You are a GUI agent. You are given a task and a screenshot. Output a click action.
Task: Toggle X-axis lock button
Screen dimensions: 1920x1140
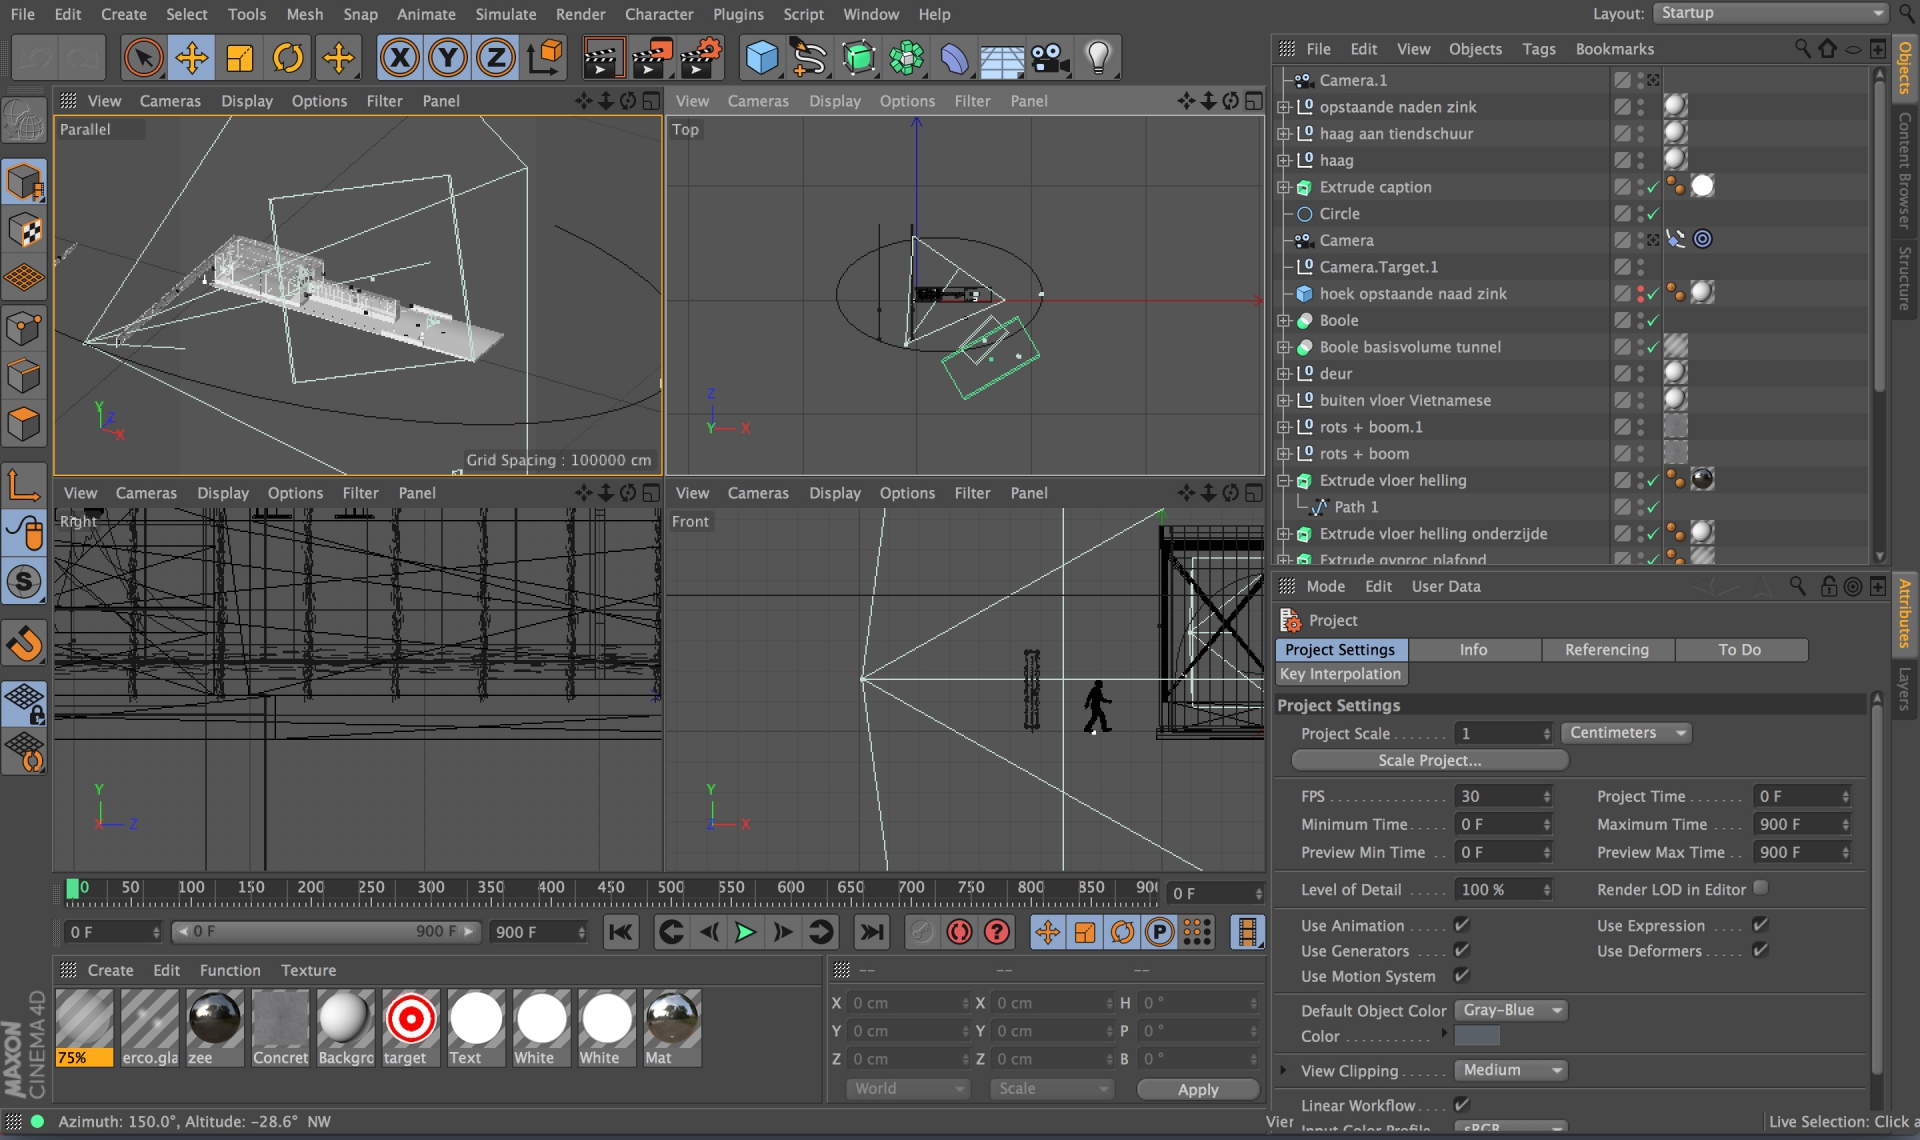(399, 58)
